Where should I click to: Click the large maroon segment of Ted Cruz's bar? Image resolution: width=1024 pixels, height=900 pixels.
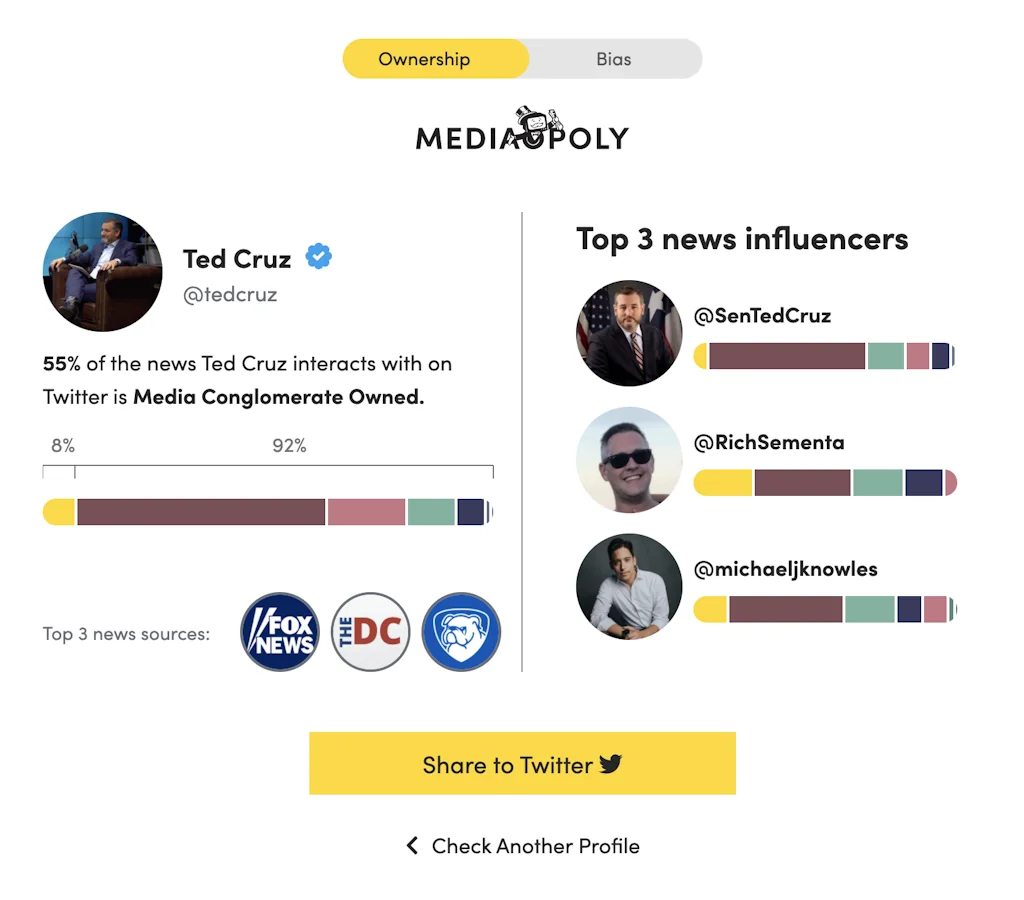(201, 512)
